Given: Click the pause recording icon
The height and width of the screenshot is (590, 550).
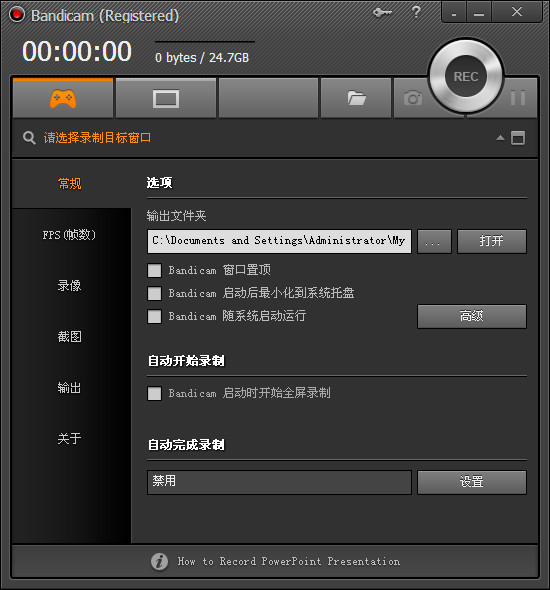Looking at the screenshot, I should [518, 98].
